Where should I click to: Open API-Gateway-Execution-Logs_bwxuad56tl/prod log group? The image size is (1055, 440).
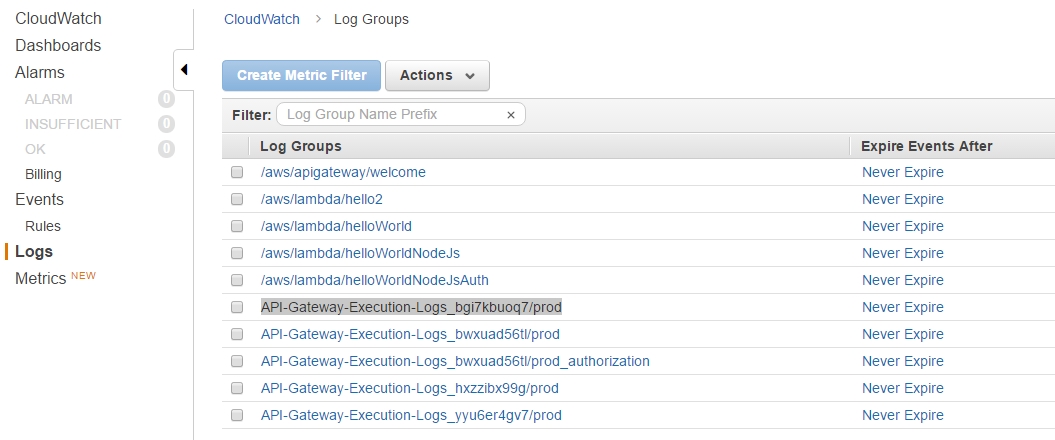tap(410, 334)
